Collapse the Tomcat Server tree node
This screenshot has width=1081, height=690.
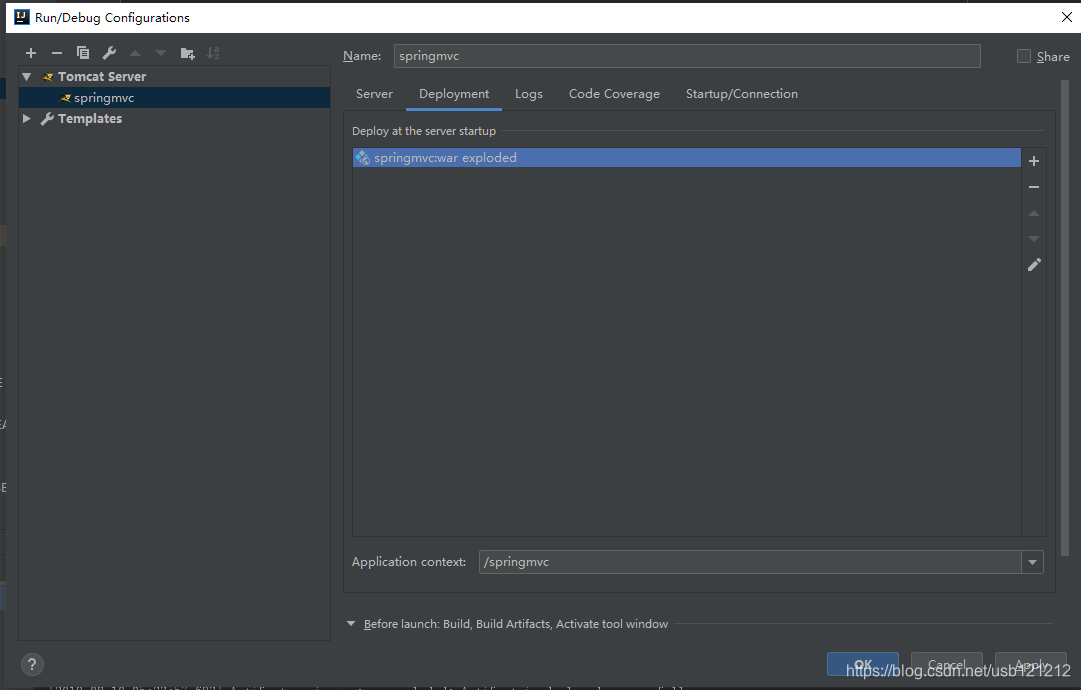[x=27, y=77]
